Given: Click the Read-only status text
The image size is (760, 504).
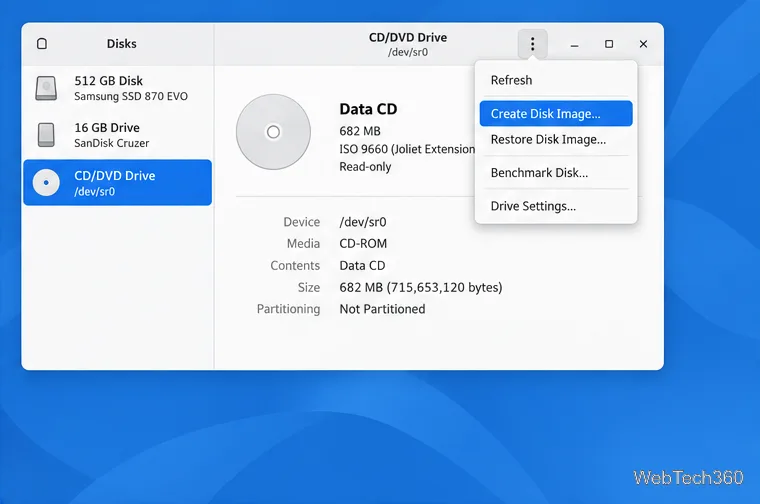Looking at the screenshot, I should coord(365,167).
